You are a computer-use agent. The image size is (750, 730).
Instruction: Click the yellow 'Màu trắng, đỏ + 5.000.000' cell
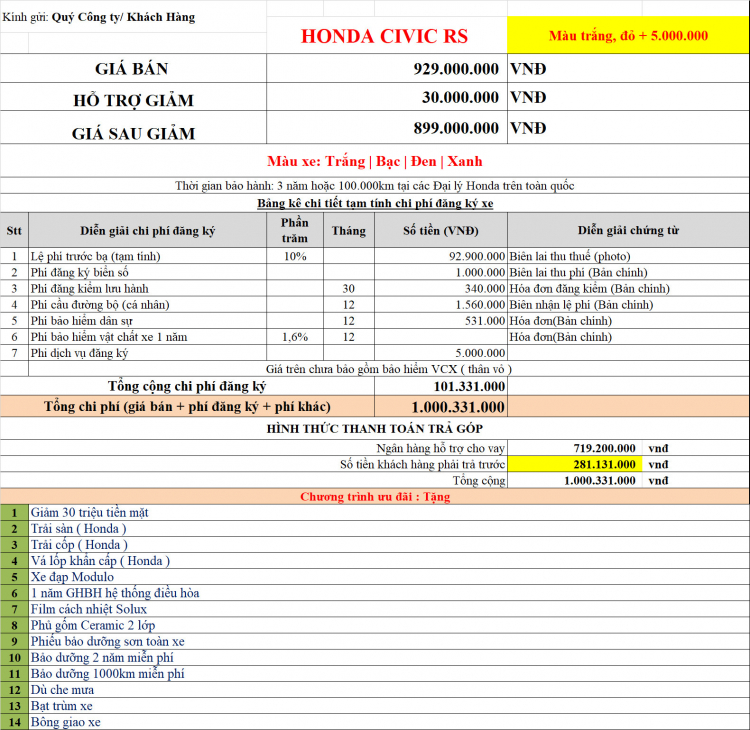628,35
